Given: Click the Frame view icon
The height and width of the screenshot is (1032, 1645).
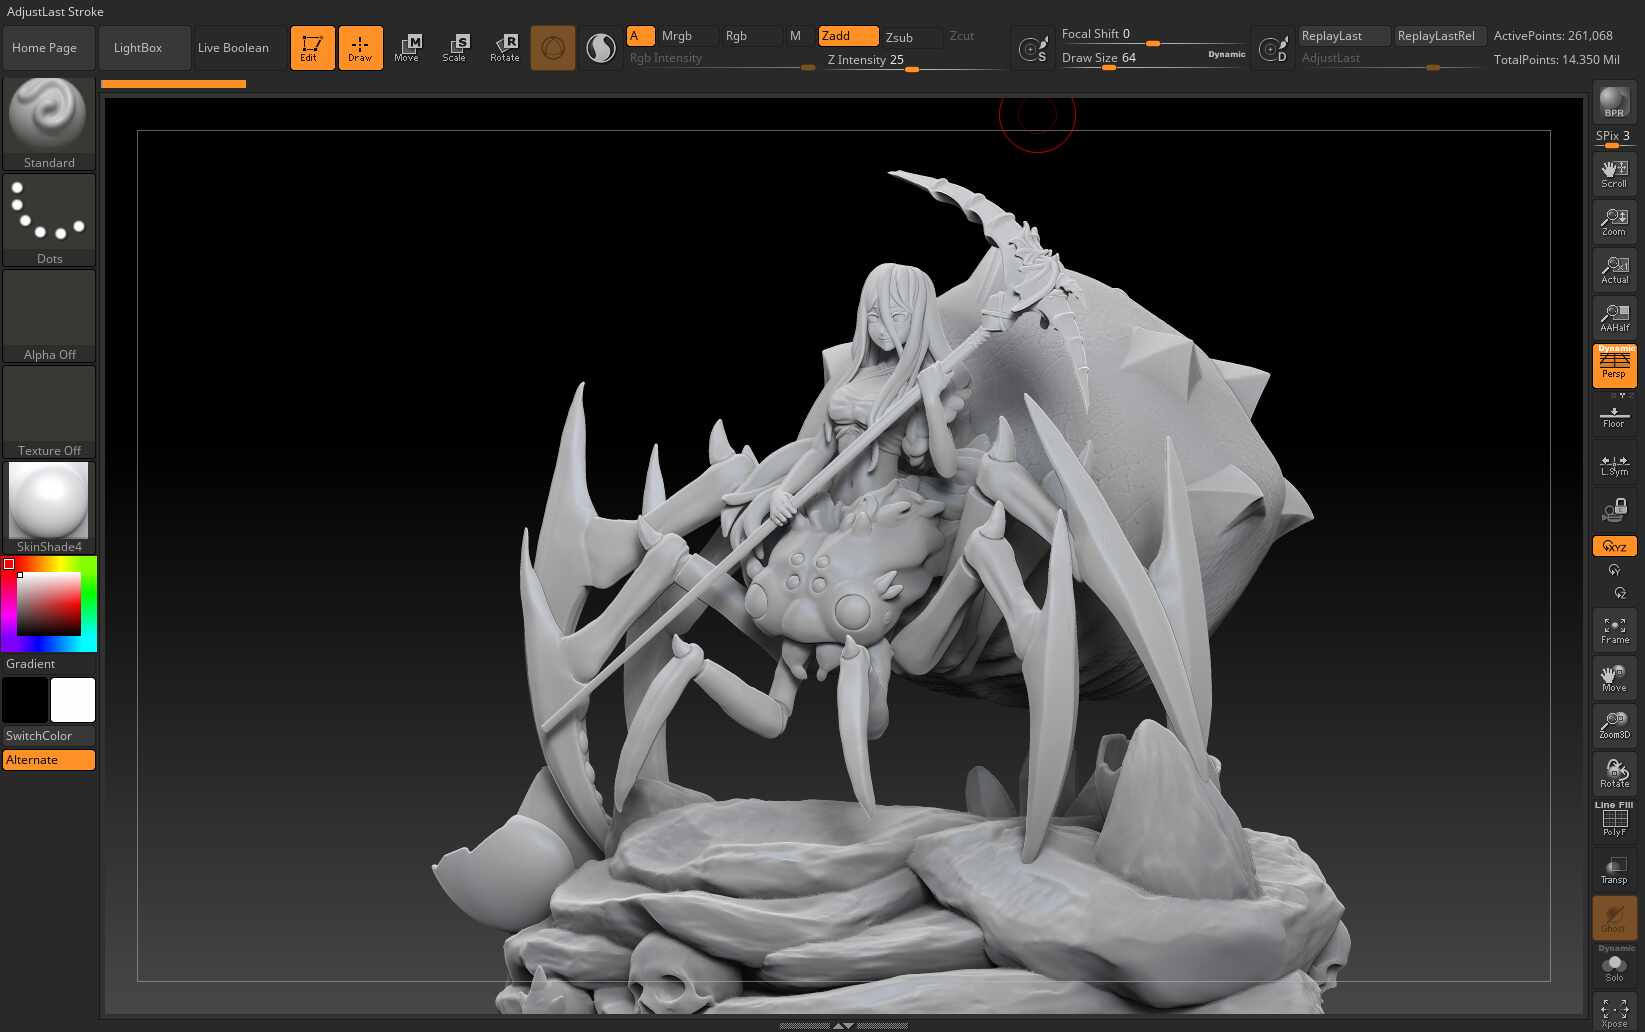Looking at the screenshot, I should (x=1614, y=630).
